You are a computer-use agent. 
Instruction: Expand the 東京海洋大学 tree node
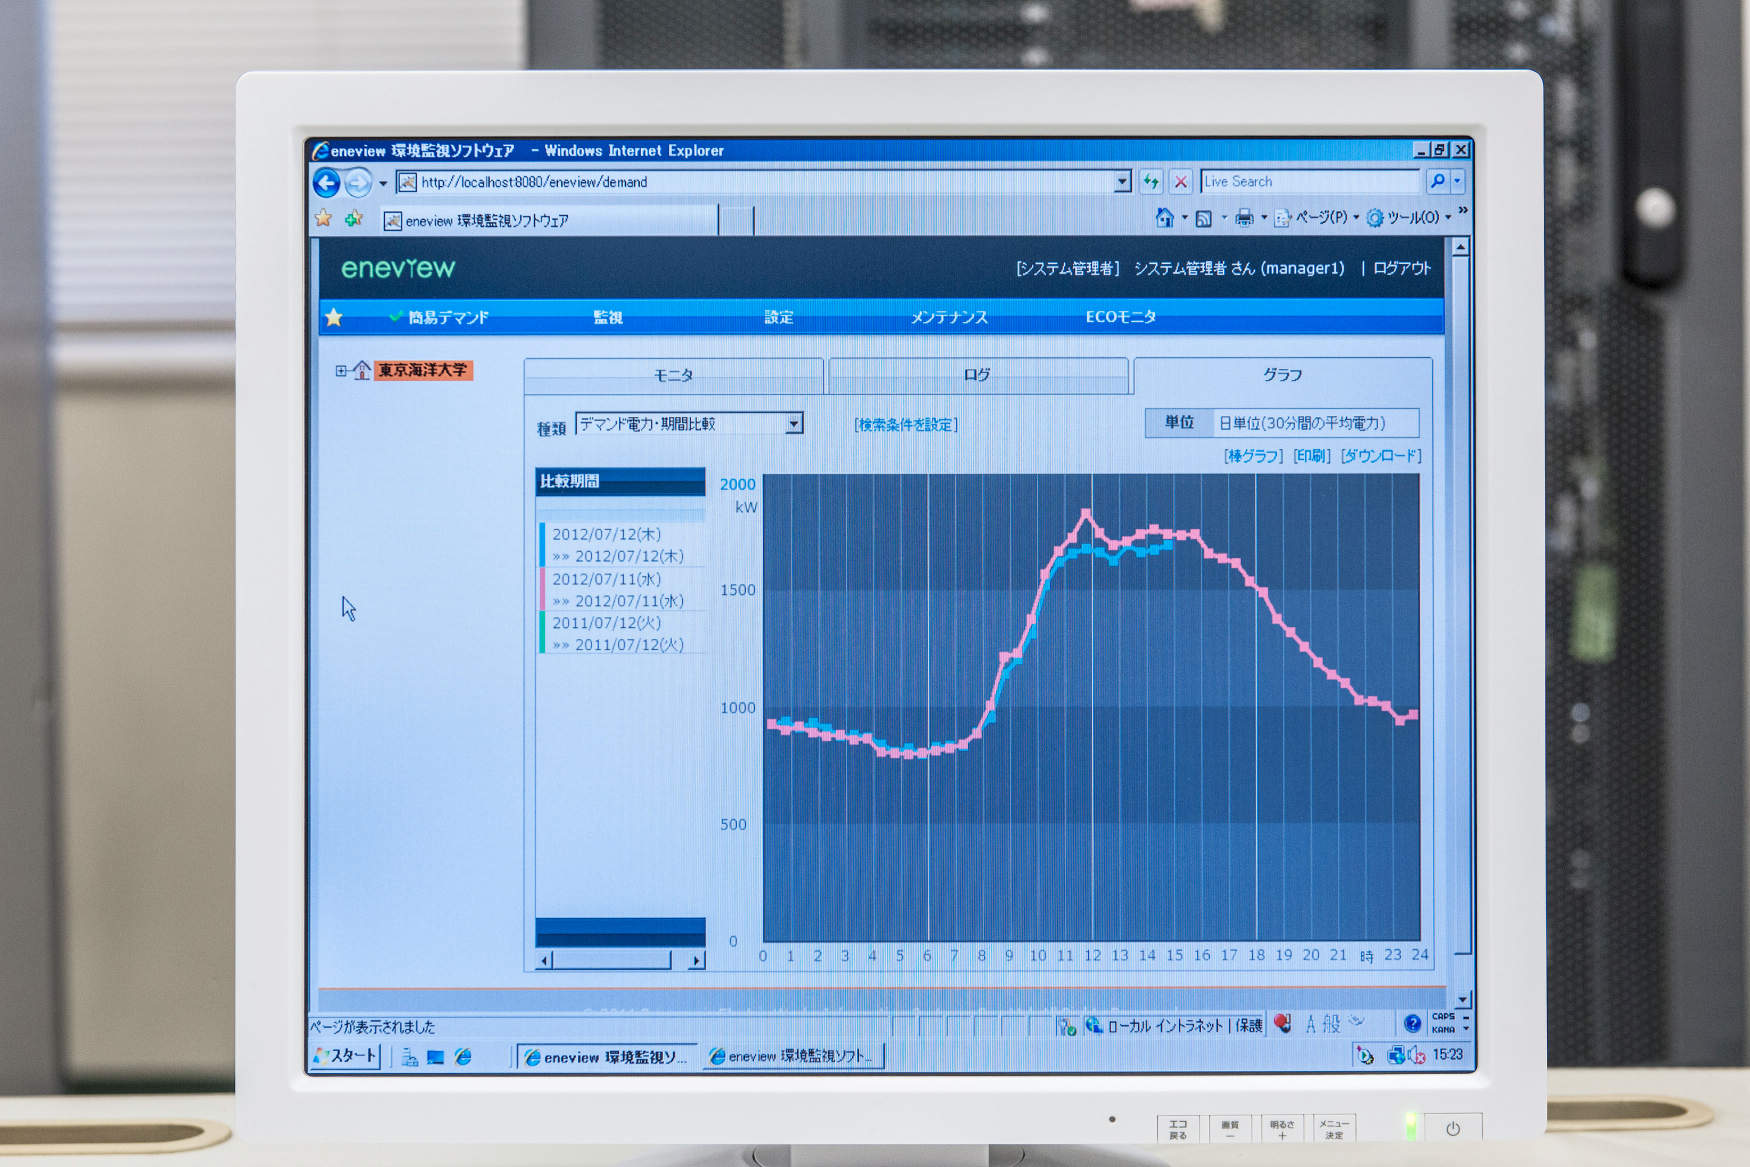point(341,371)
